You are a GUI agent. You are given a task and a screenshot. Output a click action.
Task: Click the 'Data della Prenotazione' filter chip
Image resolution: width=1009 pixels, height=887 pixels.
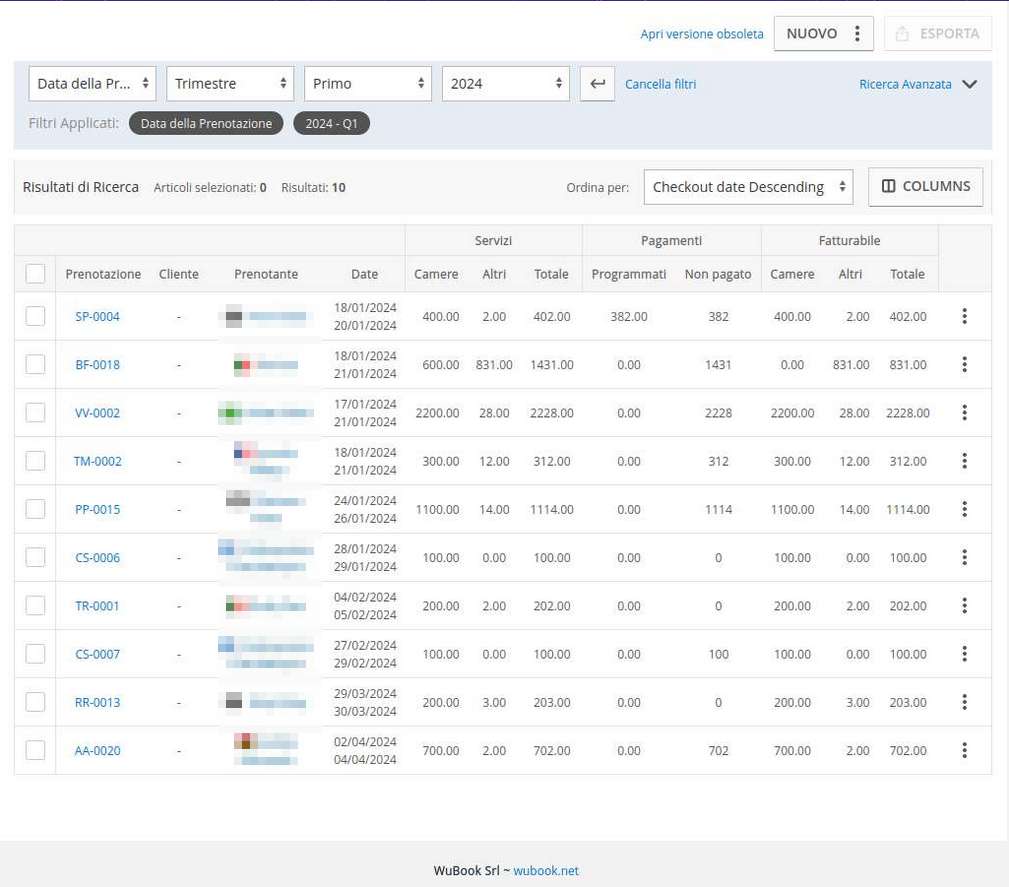pyautogui.click(x=206, y=124)
